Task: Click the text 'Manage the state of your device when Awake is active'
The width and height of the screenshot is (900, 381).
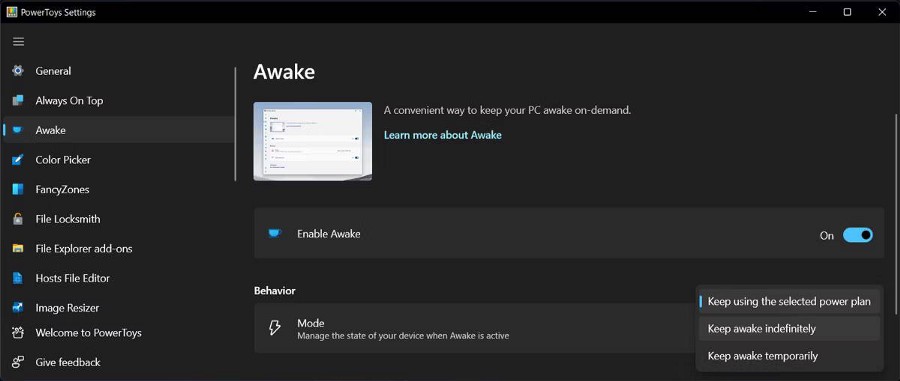Action: [x=403, y=336]
